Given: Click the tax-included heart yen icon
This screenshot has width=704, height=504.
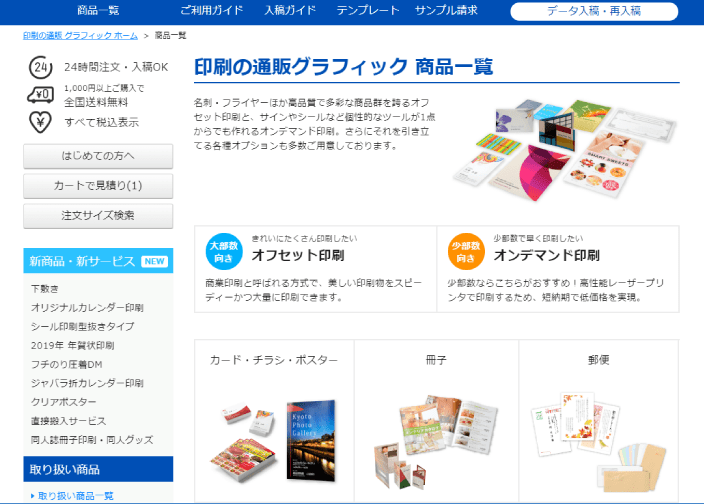Looking at the screenshot, I should pos(39,122).
